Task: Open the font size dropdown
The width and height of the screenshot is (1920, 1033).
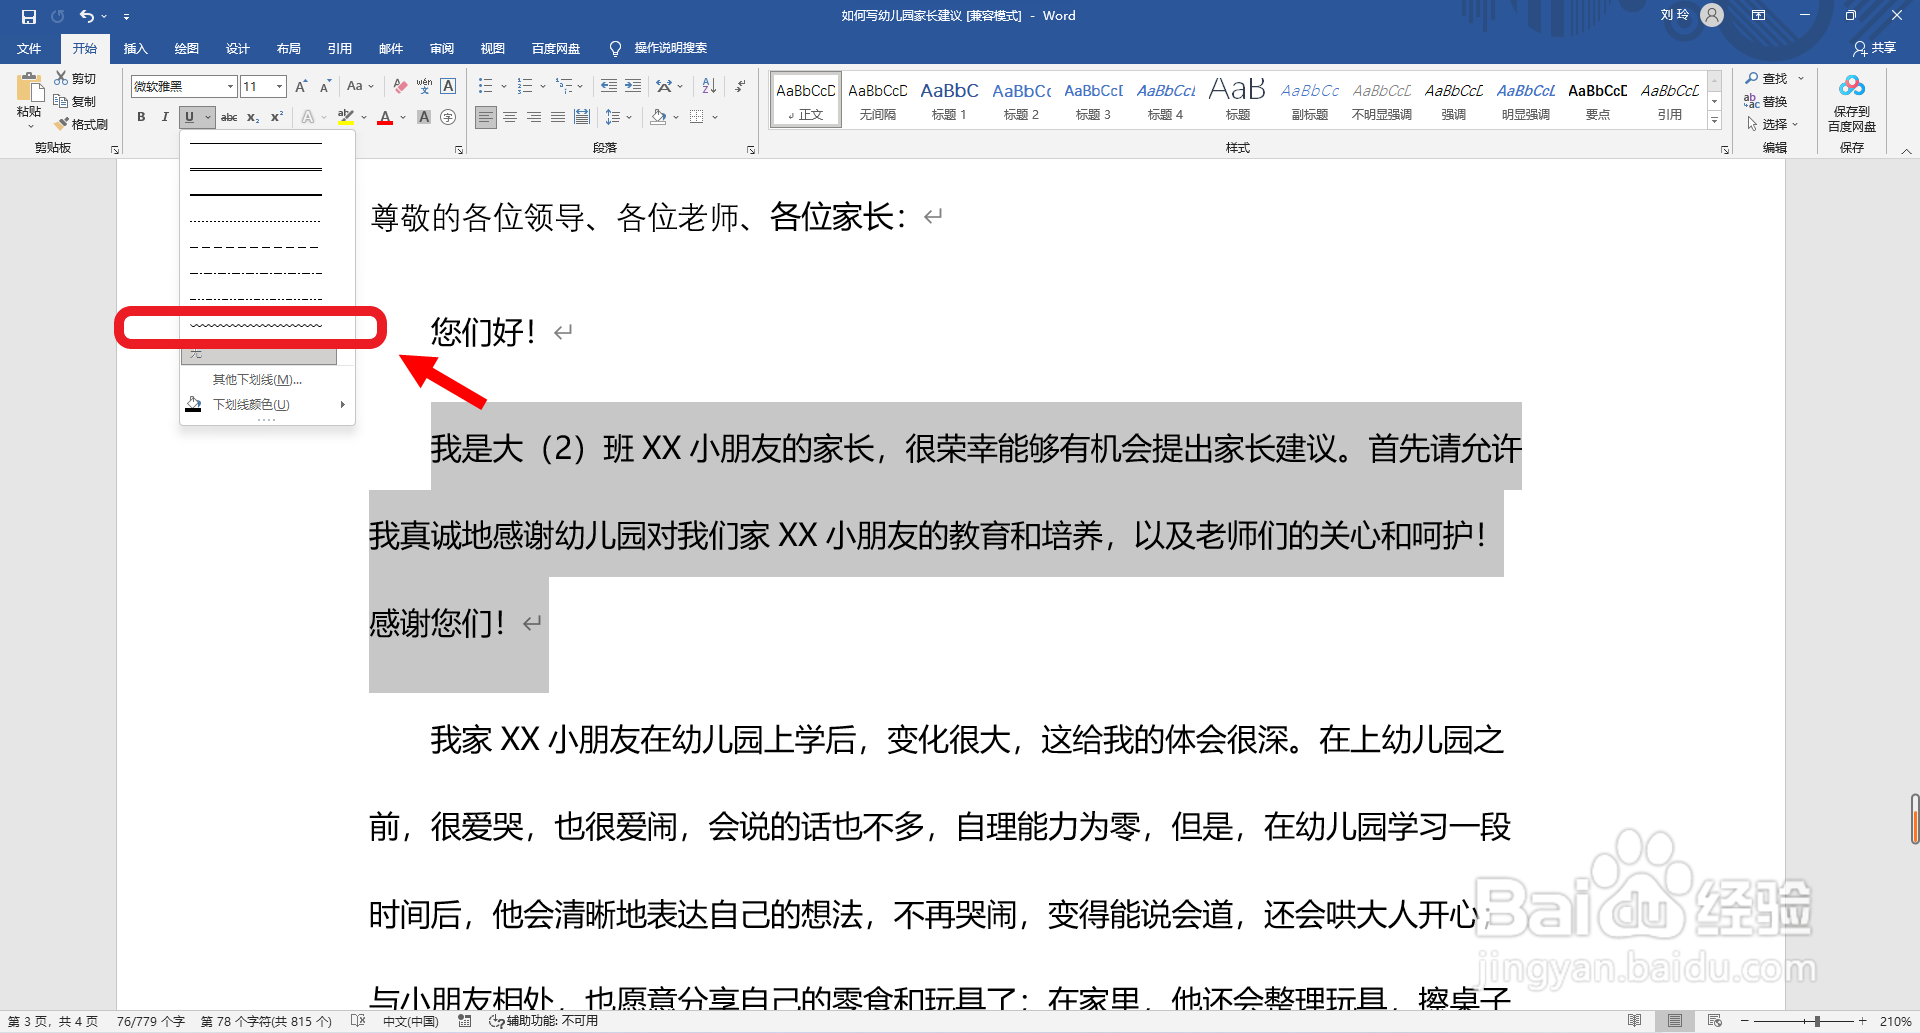Action: (278, 86)
